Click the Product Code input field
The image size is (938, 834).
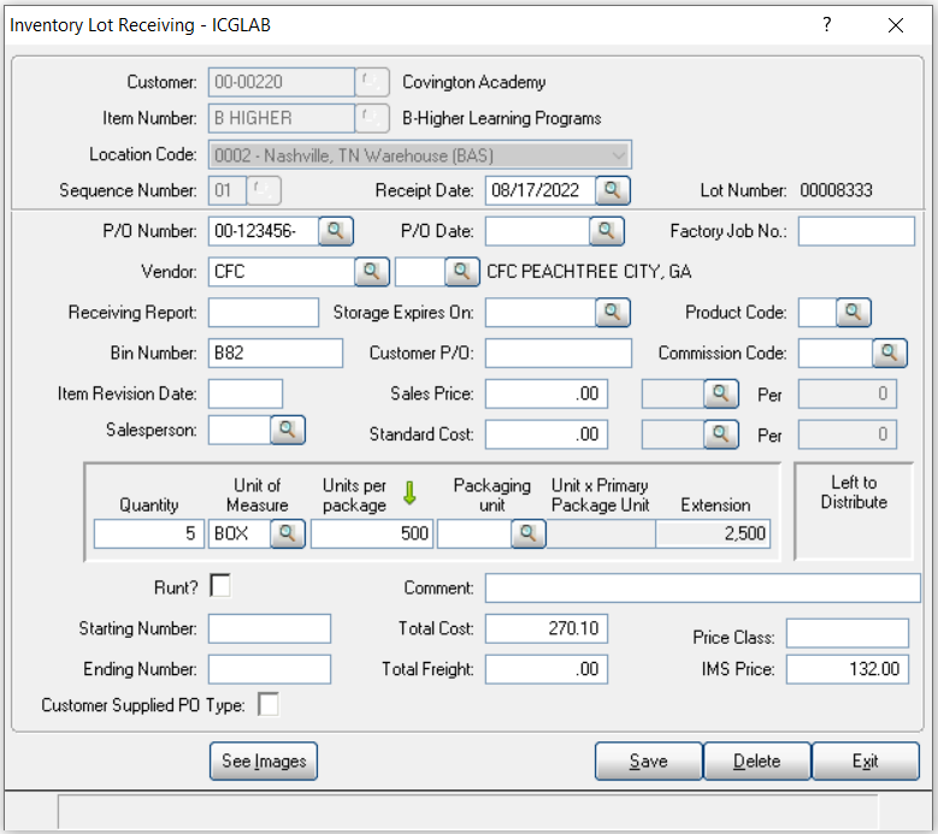coord(817,312)
